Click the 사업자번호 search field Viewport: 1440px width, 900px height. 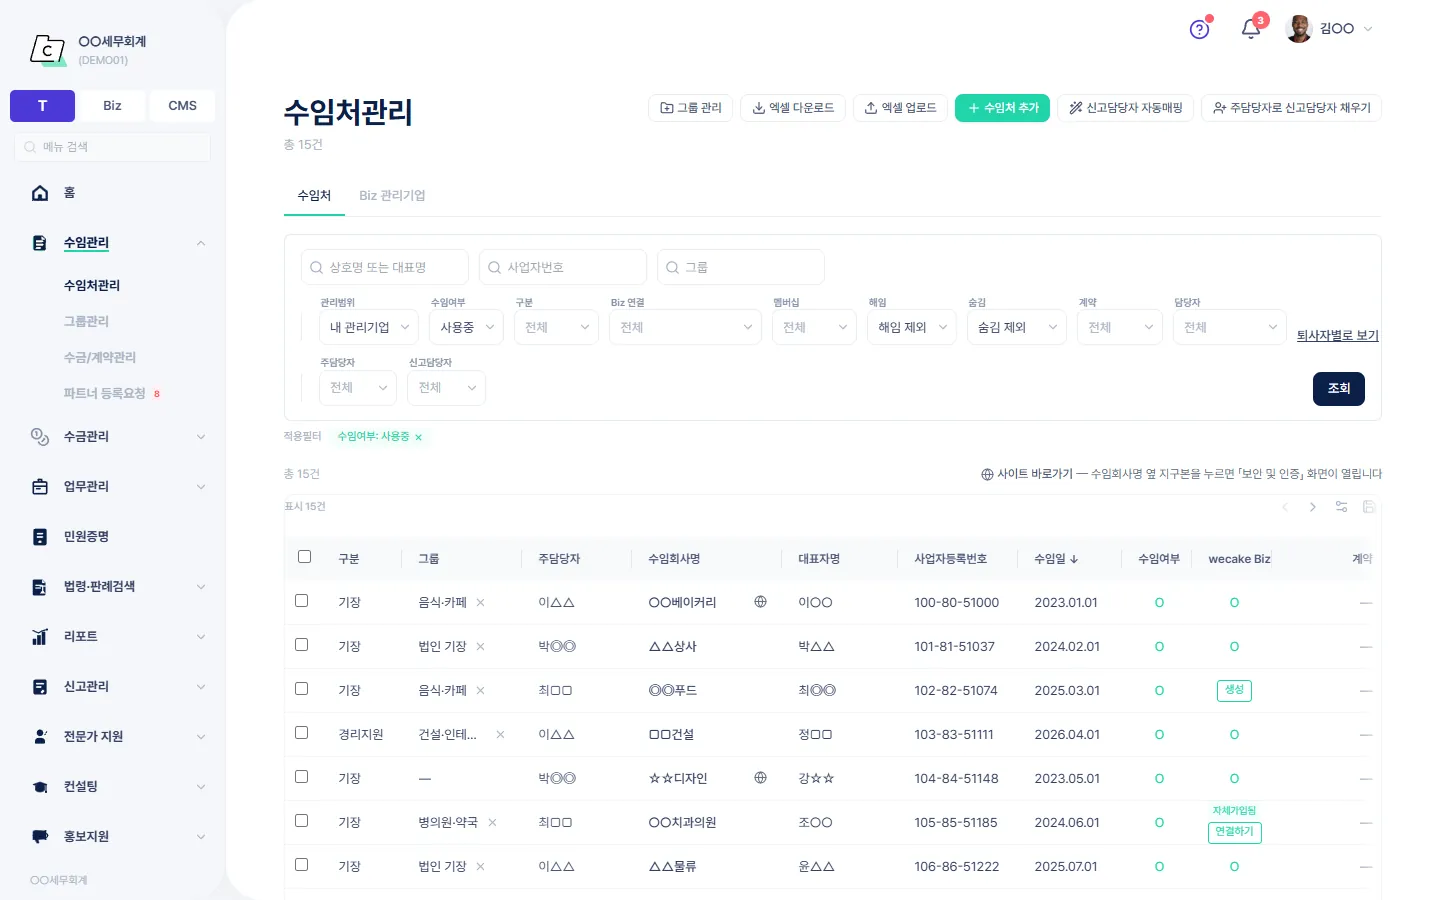point(563,267)
